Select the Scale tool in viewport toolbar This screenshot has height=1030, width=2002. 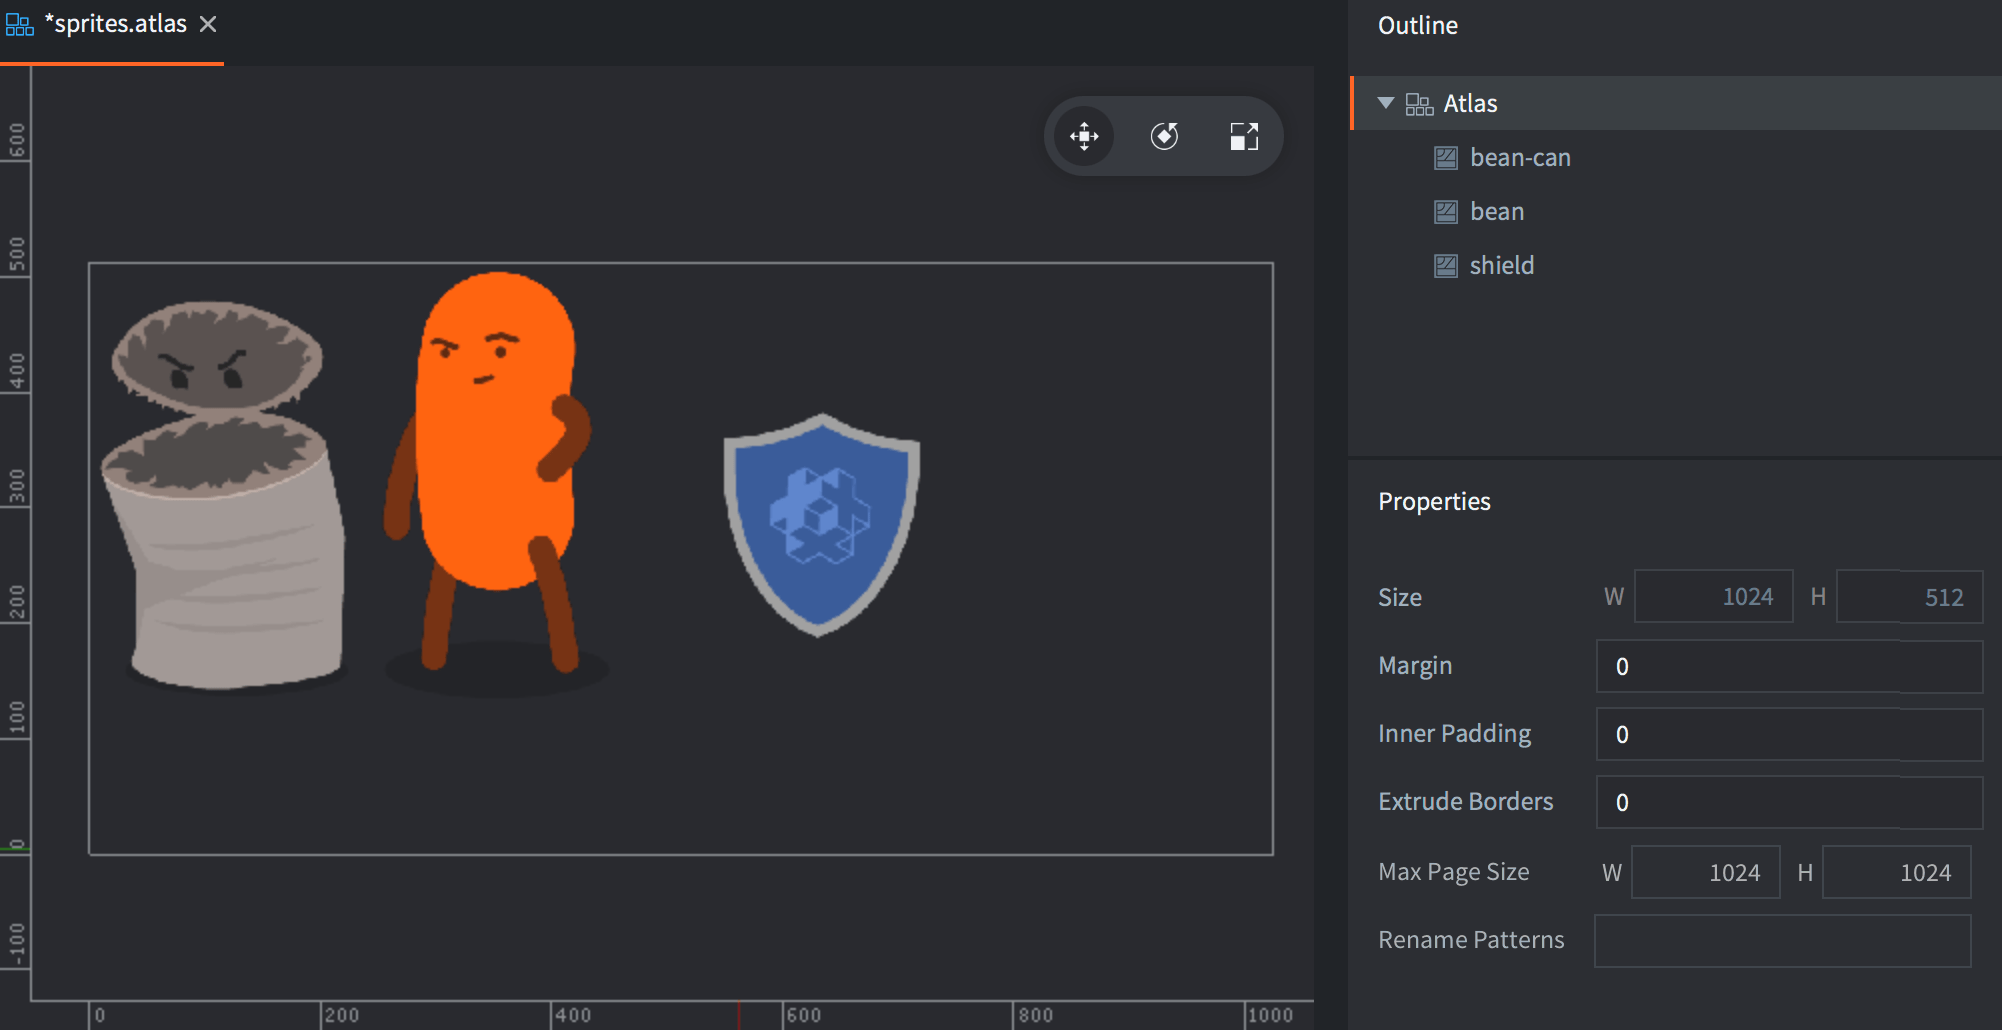point(1244,136)
